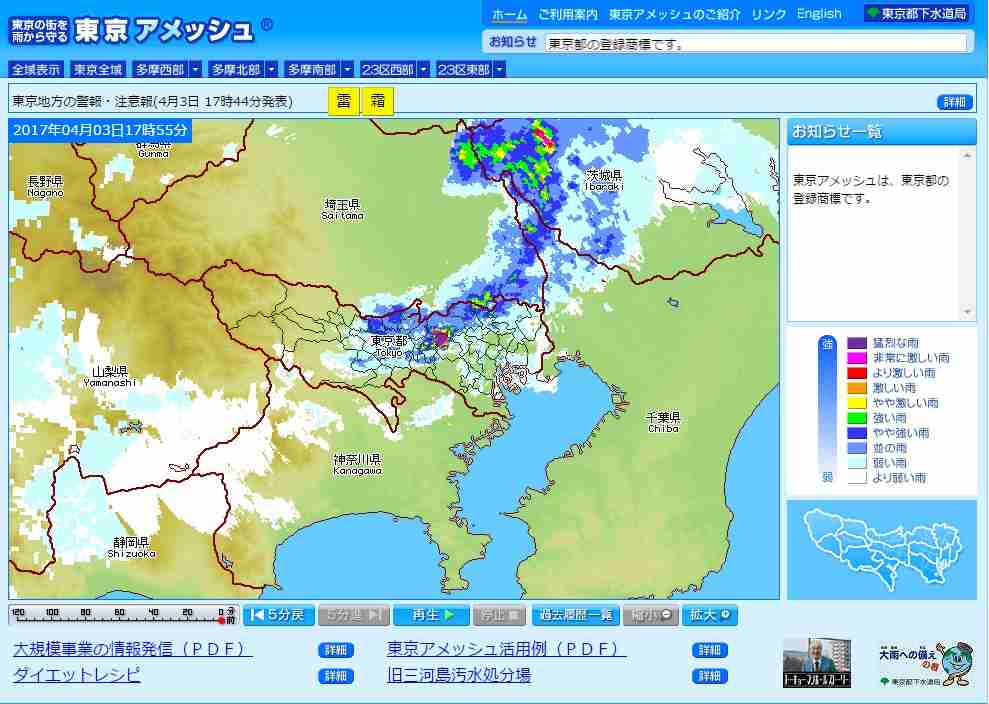Select the 全域表示 view button
989x704 pixels.
coord(36,69)
